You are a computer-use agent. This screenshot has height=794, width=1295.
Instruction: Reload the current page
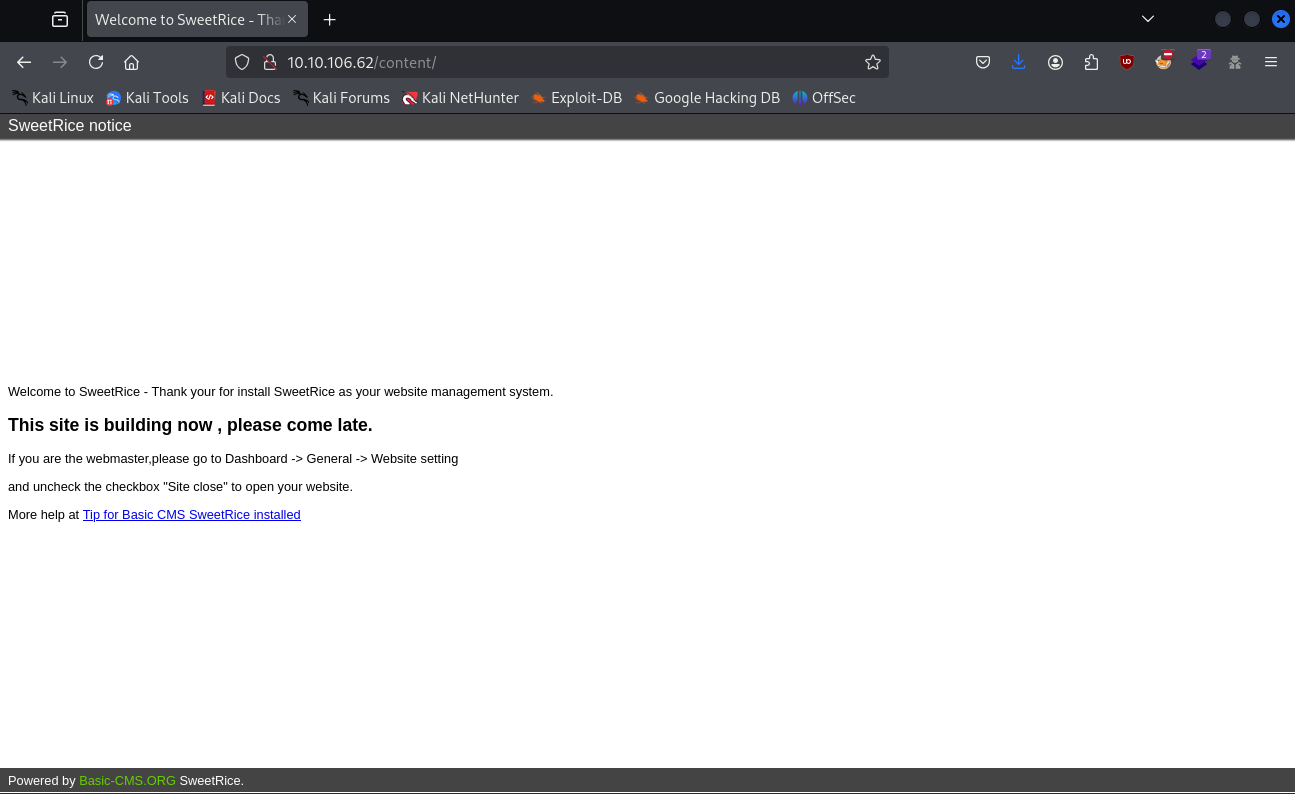(96, 62)
